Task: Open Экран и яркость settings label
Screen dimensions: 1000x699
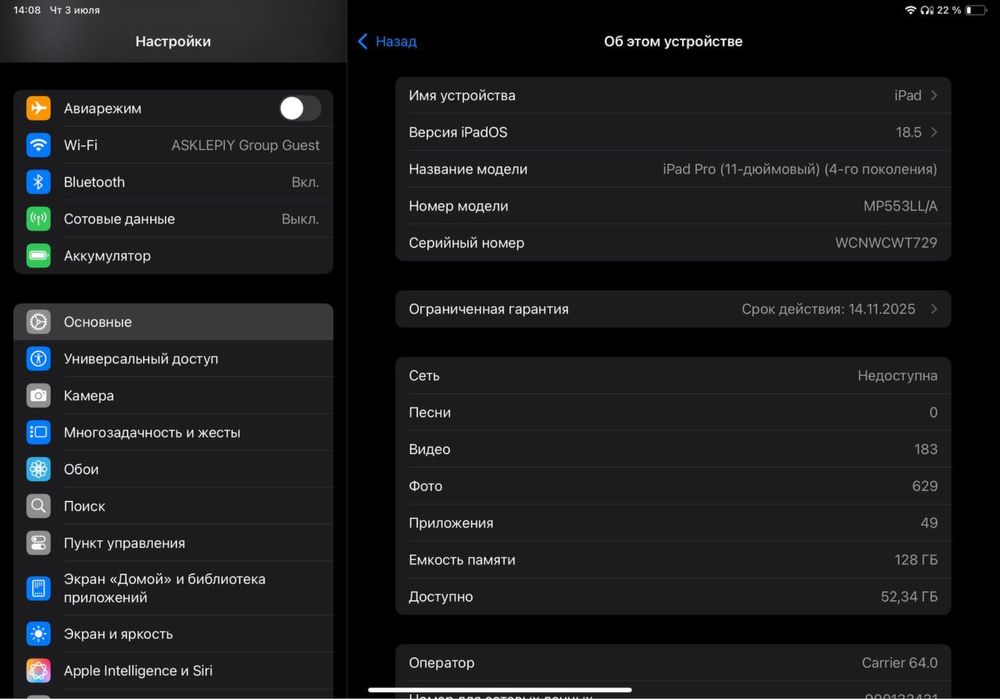Action: tap(118, 634)
